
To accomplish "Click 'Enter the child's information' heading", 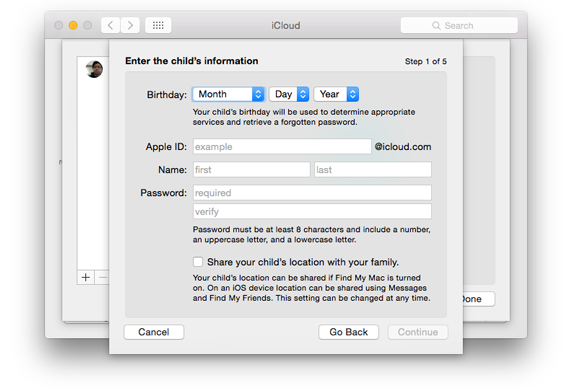I will click(x=192, y=61).
